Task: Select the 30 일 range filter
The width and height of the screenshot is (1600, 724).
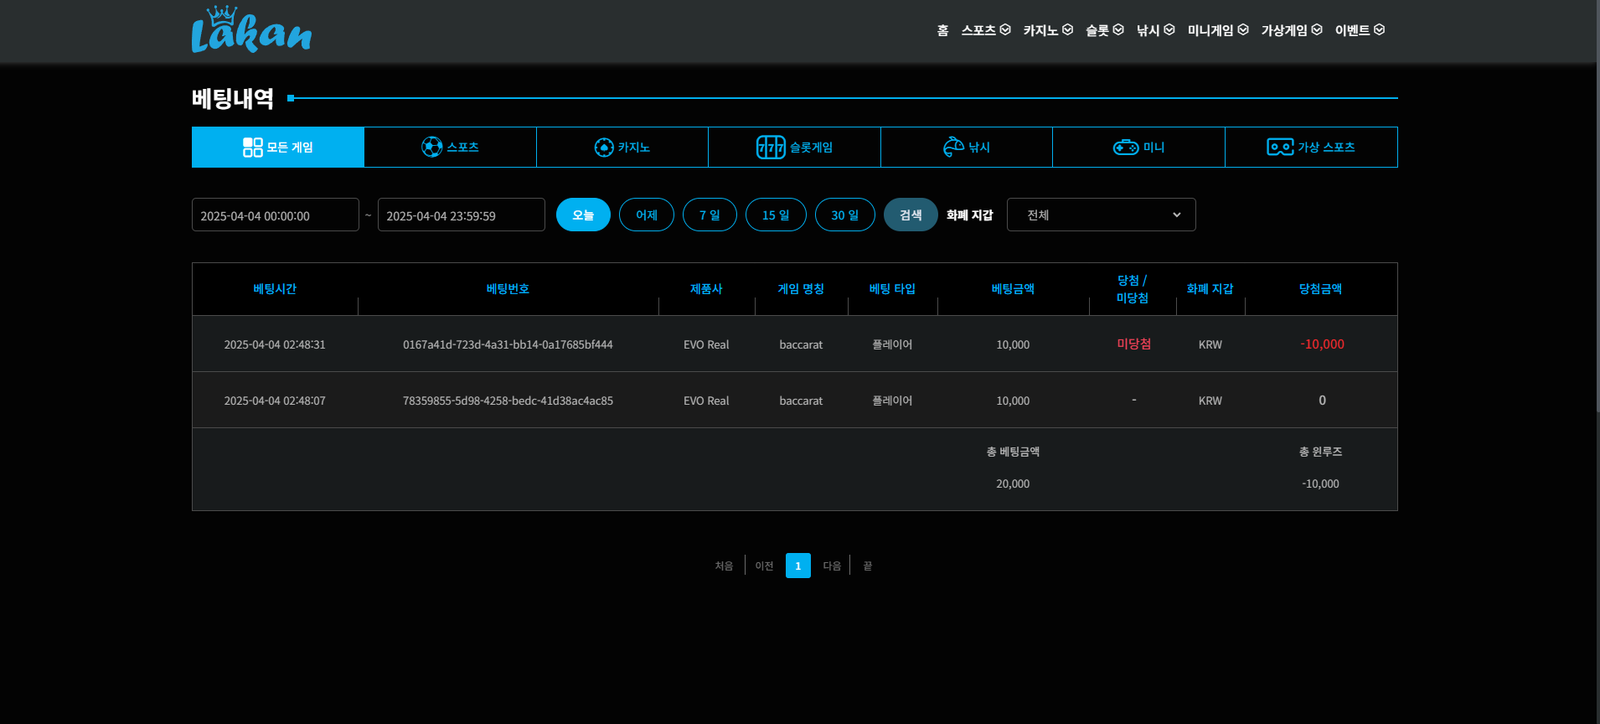Action: [x=844, y=215]
